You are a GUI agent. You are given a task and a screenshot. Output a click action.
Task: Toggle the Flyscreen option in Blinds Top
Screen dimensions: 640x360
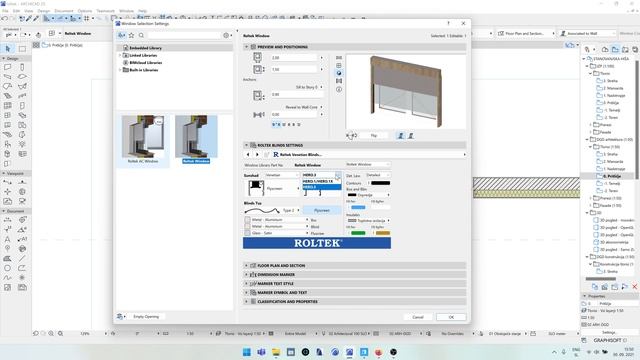322,210
